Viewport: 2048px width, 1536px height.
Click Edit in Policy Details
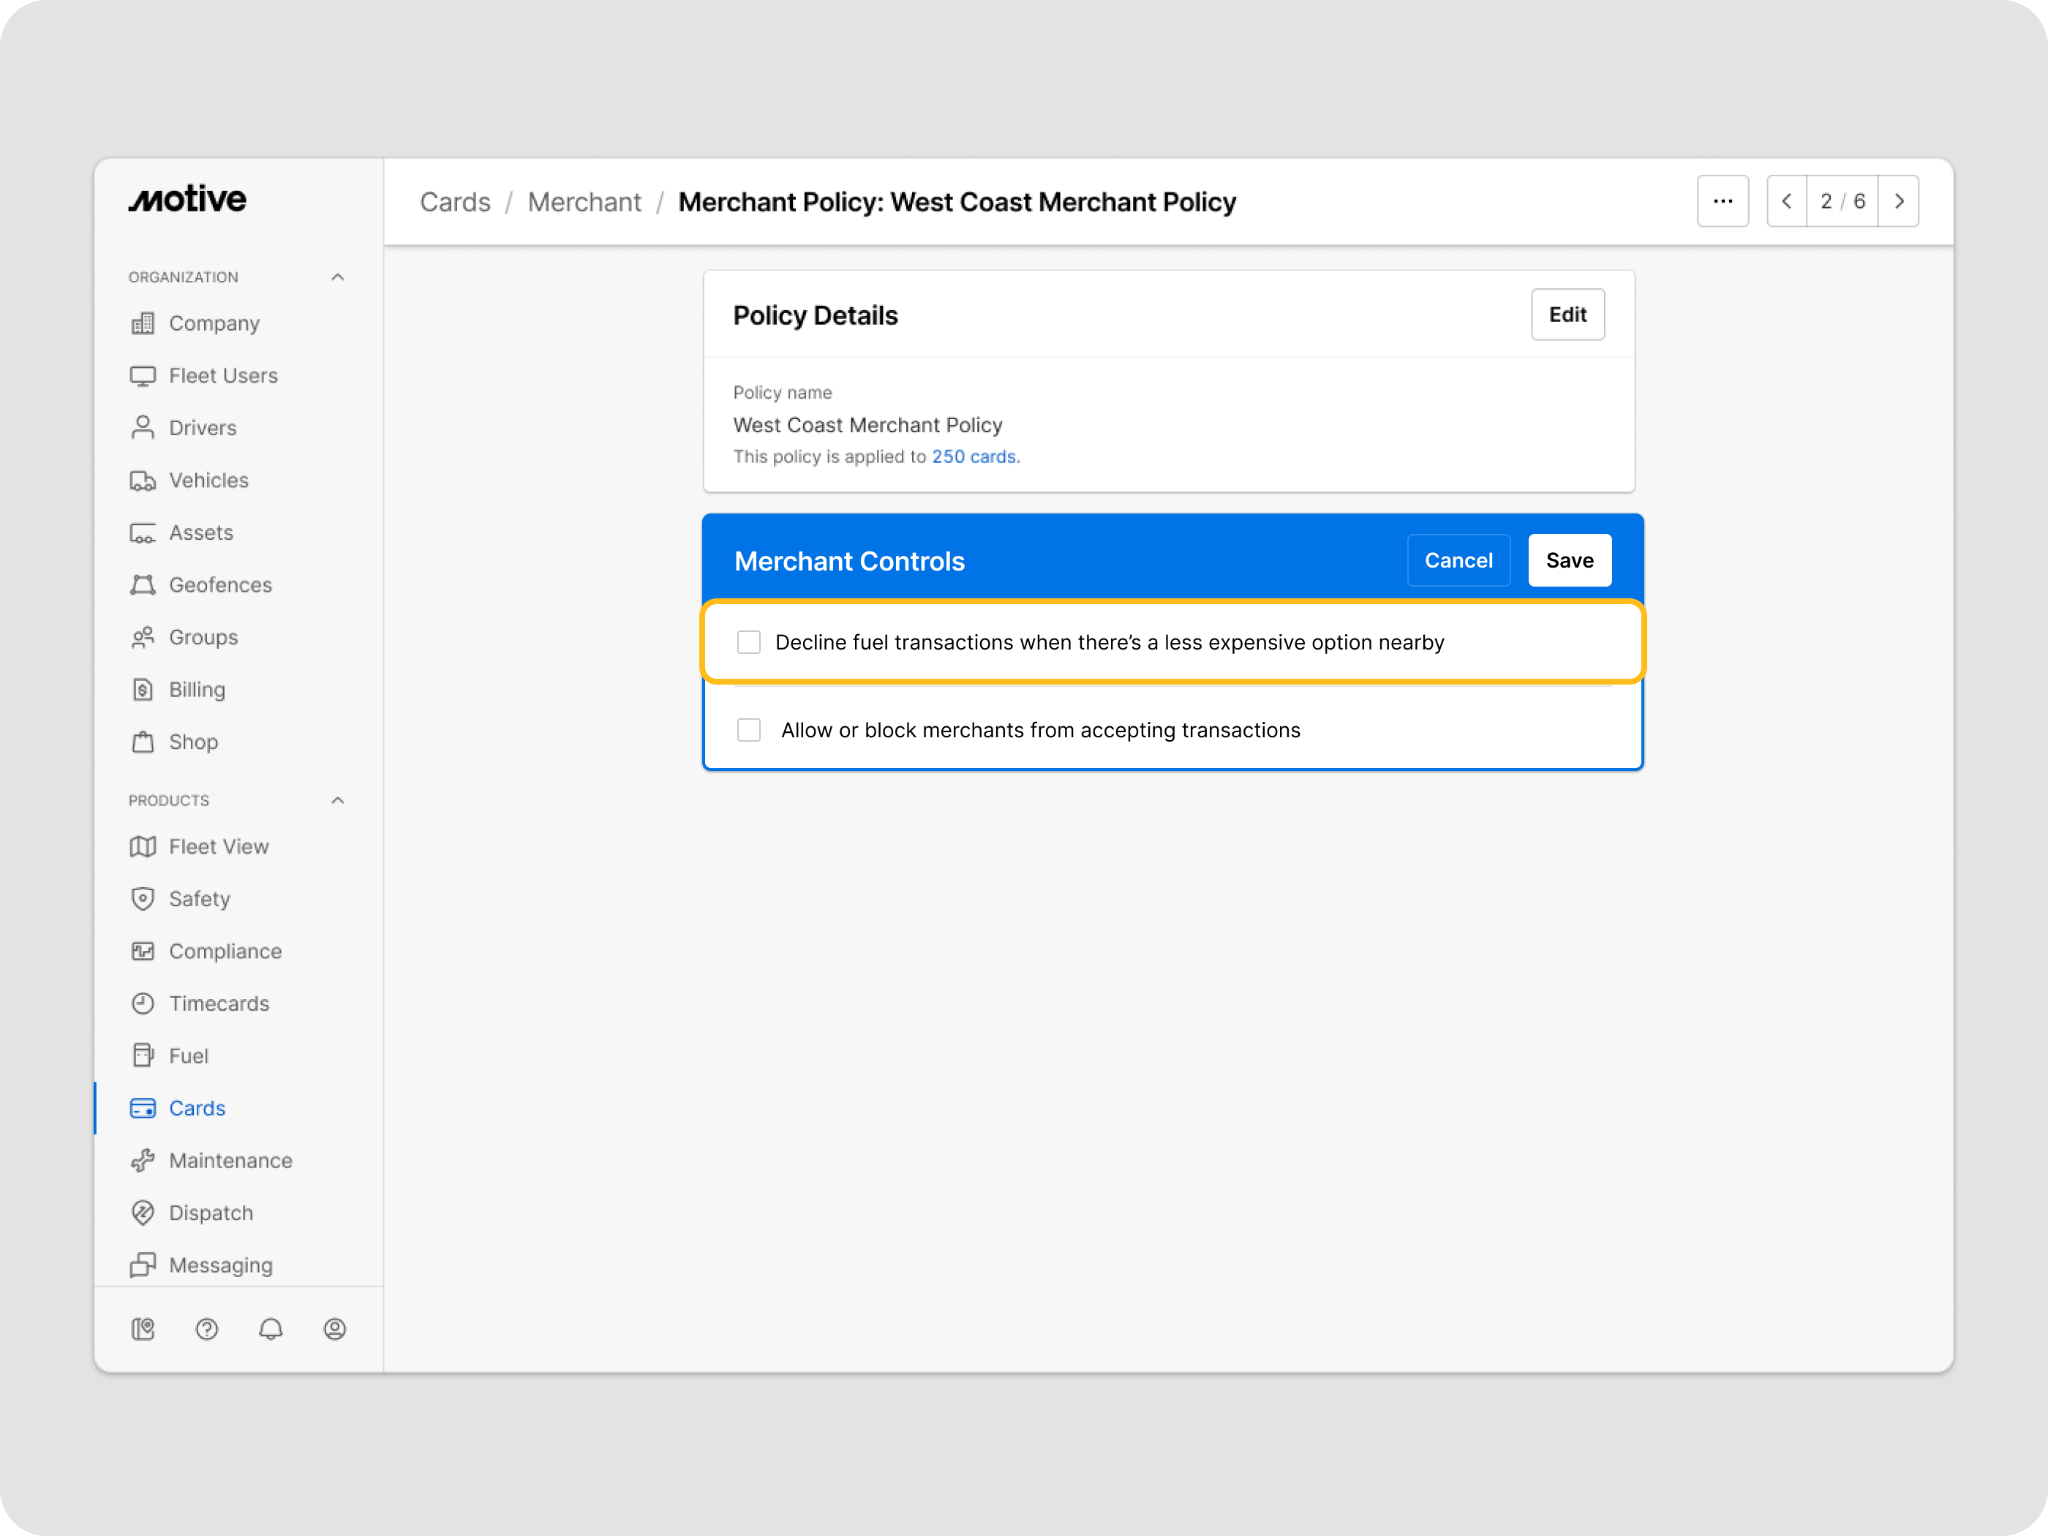click(x=1568, y=315)
